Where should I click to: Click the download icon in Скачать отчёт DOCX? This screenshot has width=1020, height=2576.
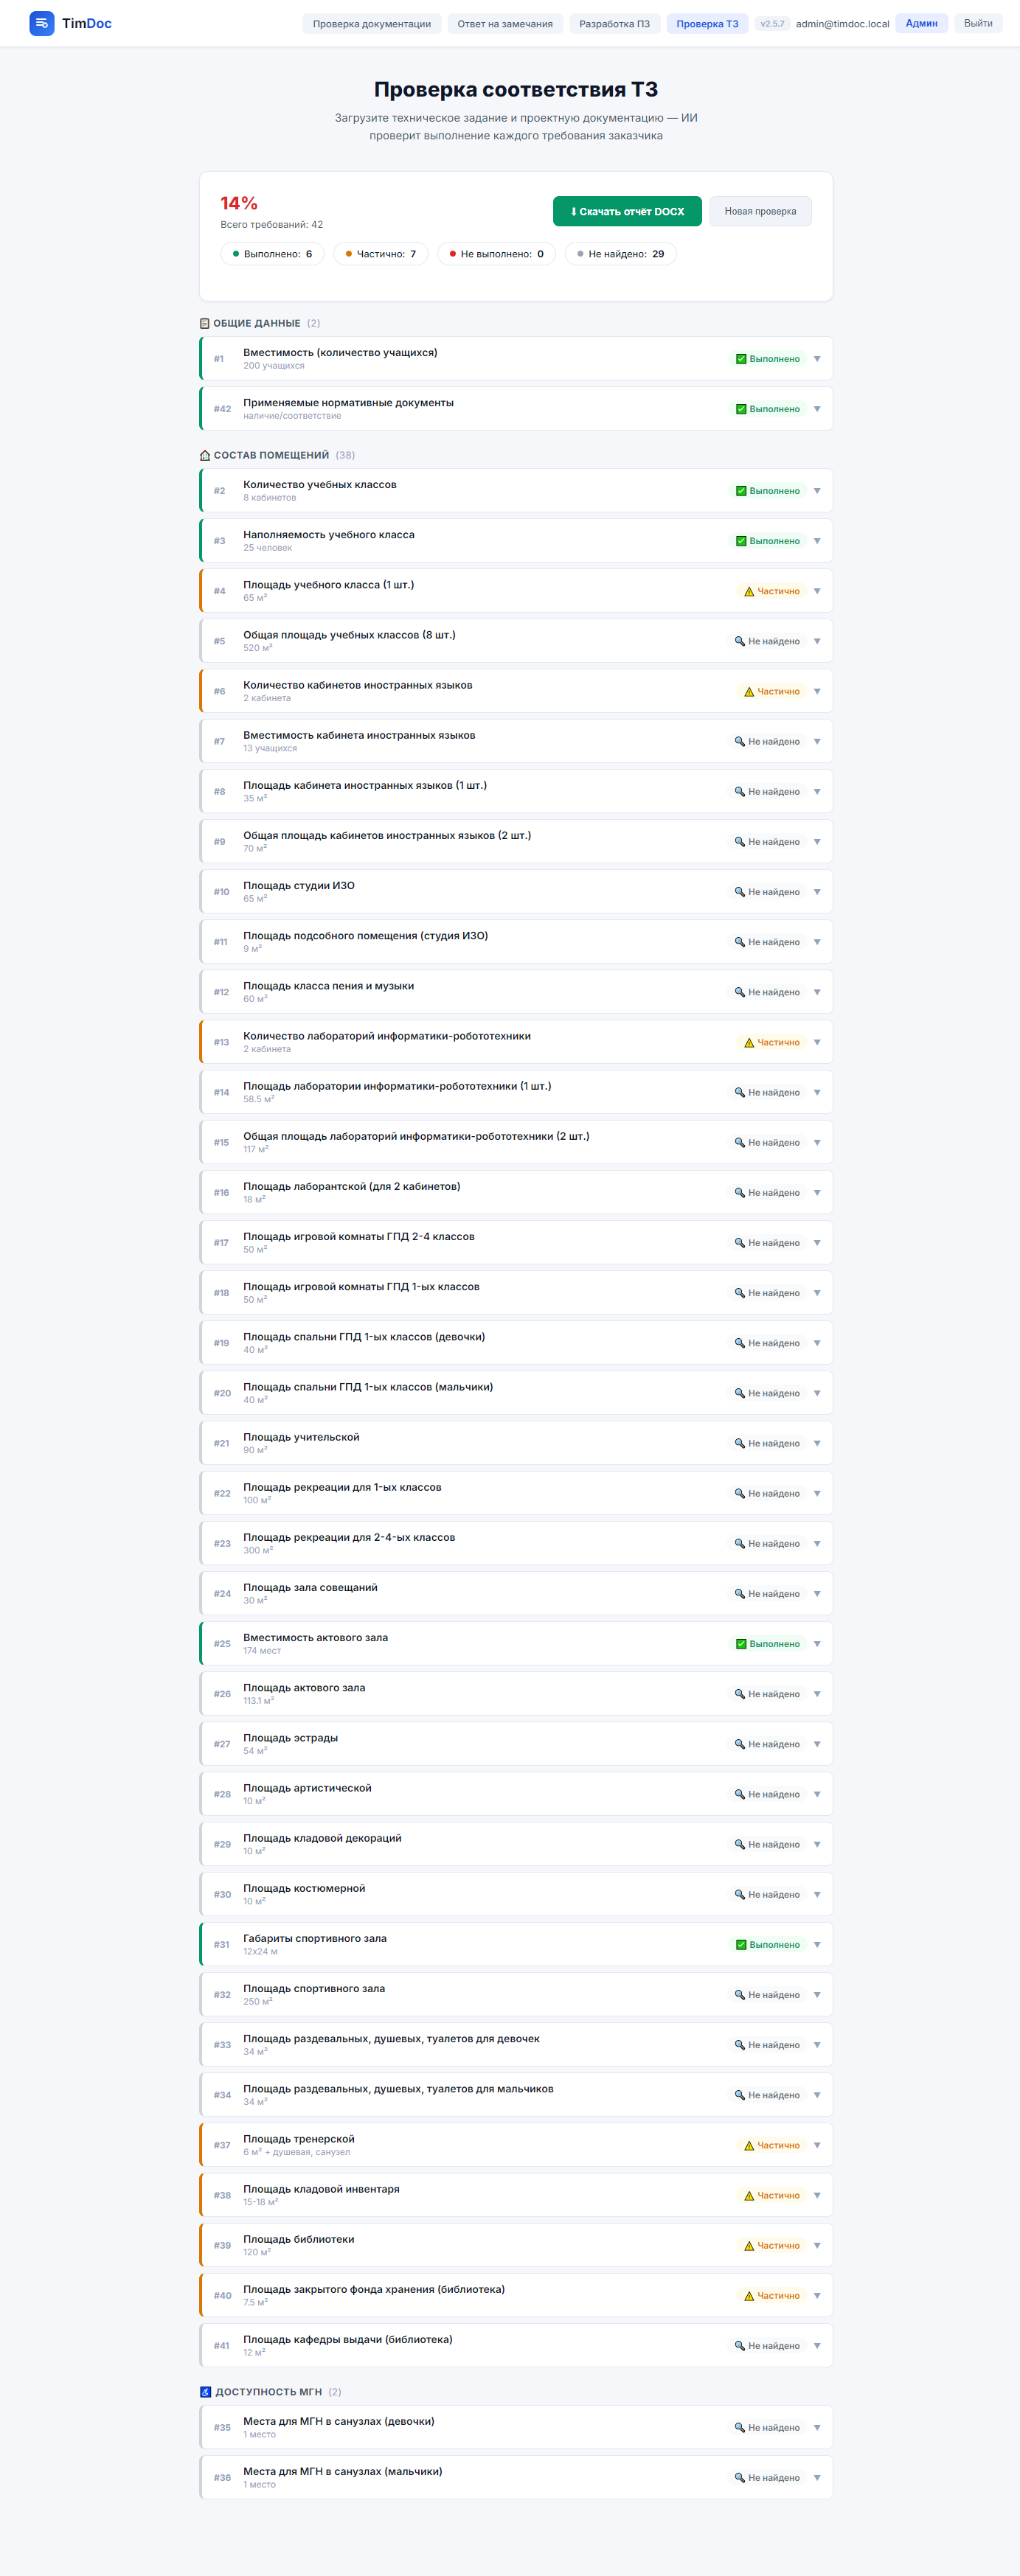click(x=572, y=211)
